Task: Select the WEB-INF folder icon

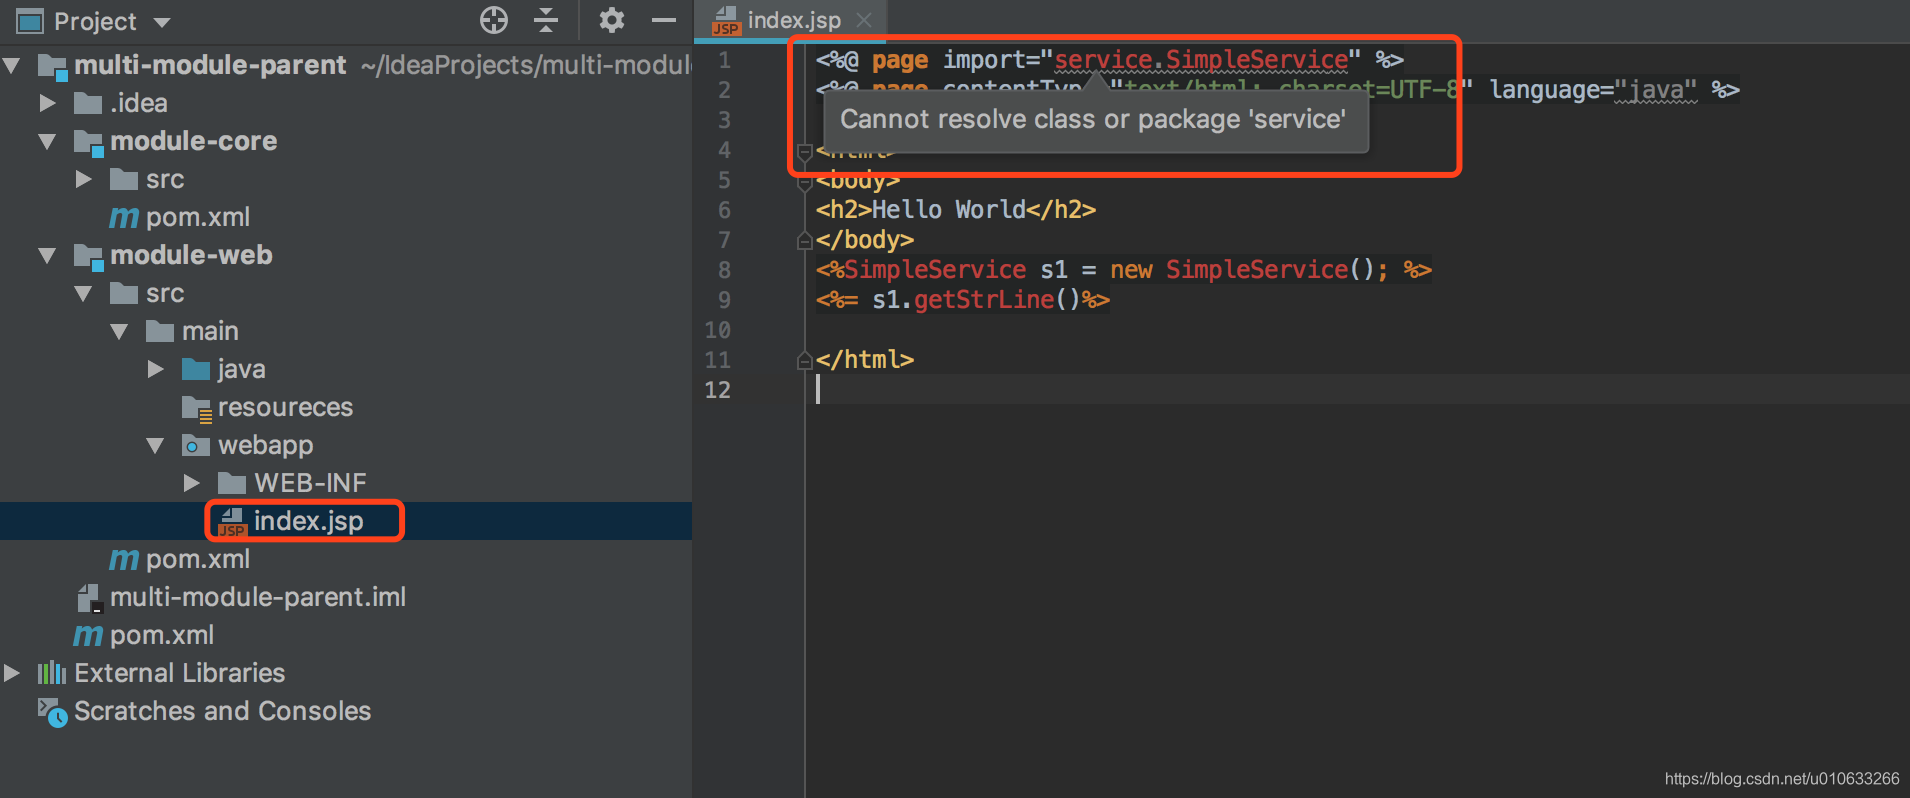Action: pos(232,483)
